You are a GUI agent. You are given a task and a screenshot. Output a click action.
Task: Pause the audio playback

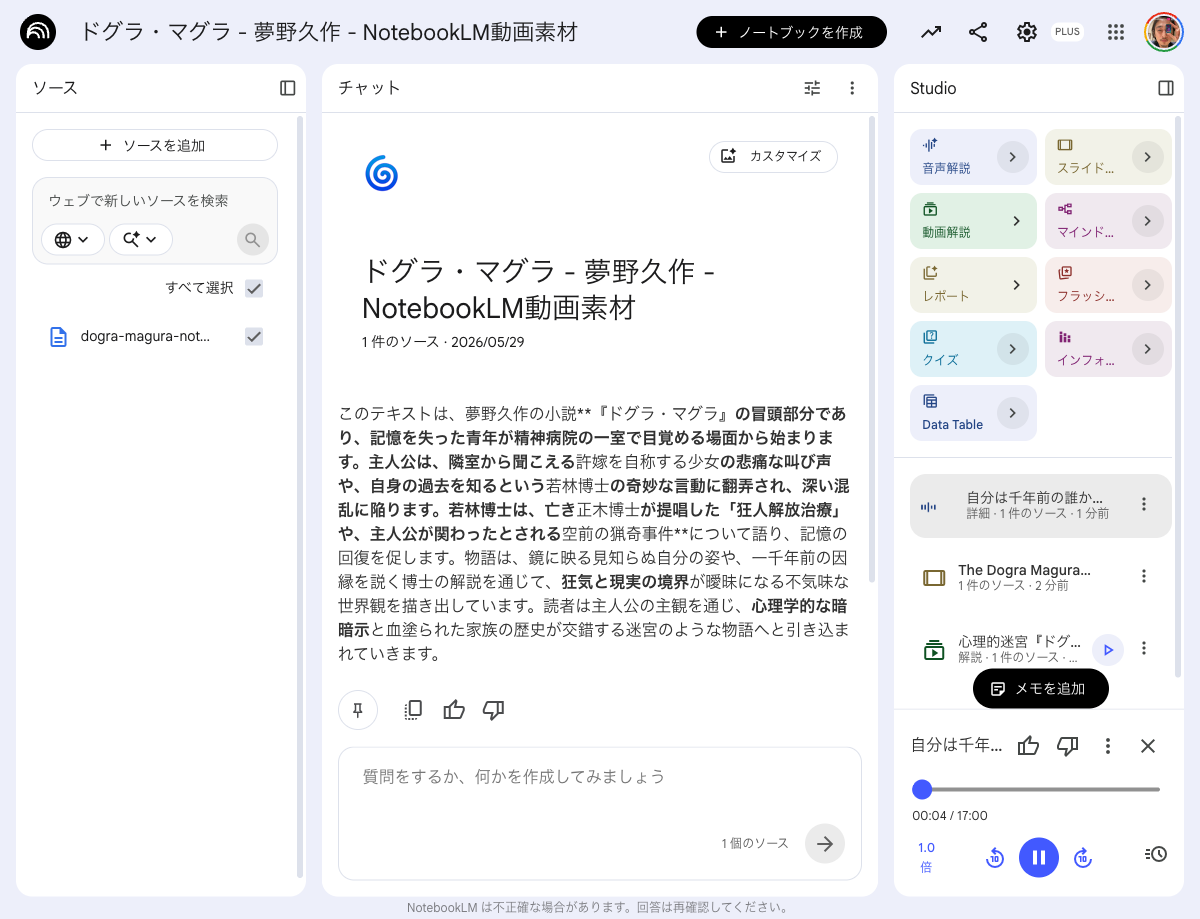point(1038,857)
